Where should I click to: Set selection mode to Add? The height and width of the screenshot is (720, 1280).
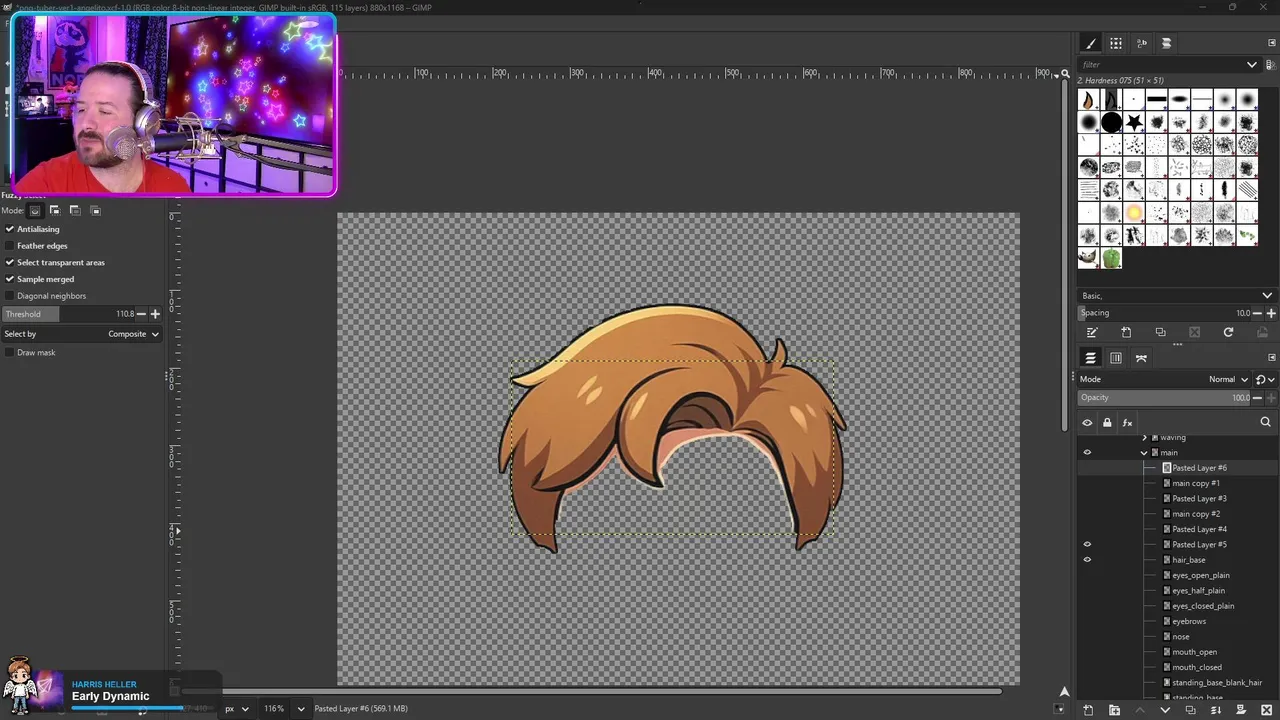pos(55,211)
